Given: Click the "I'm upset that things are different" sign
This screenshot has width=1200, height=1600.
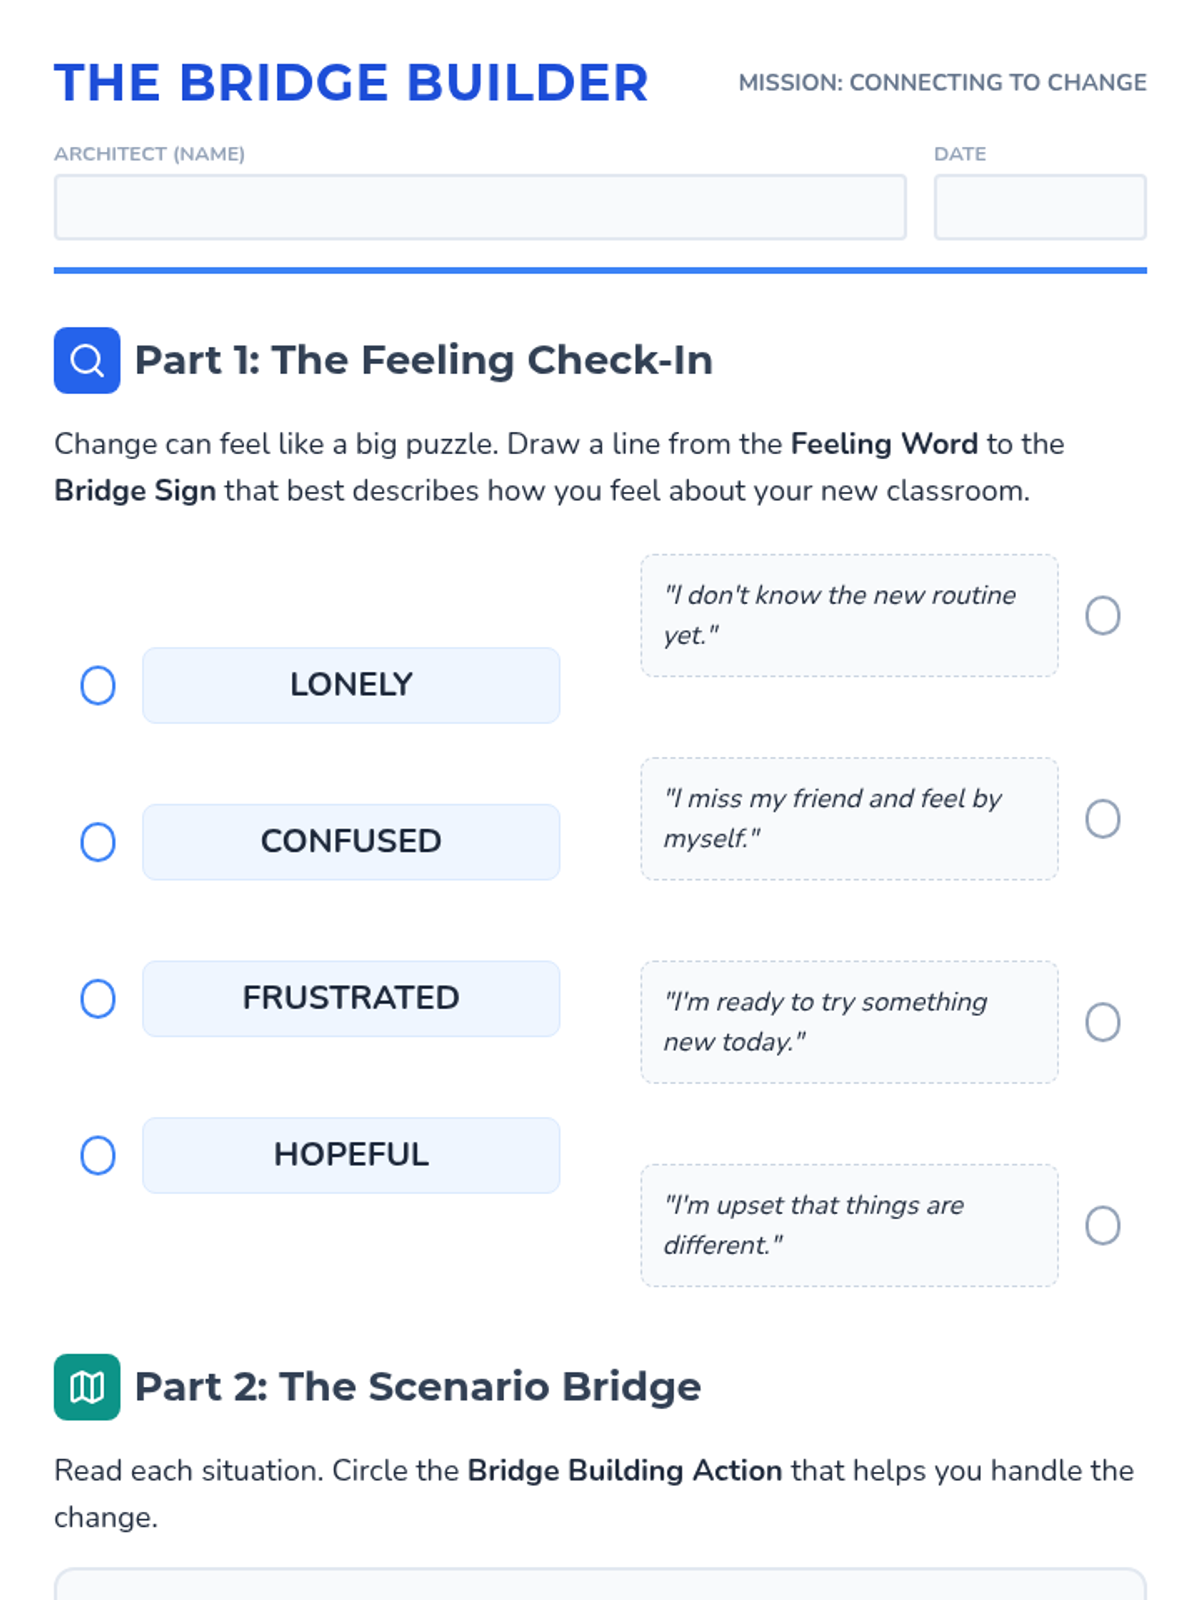Looking at the screenshot, I should point(849,1226).
